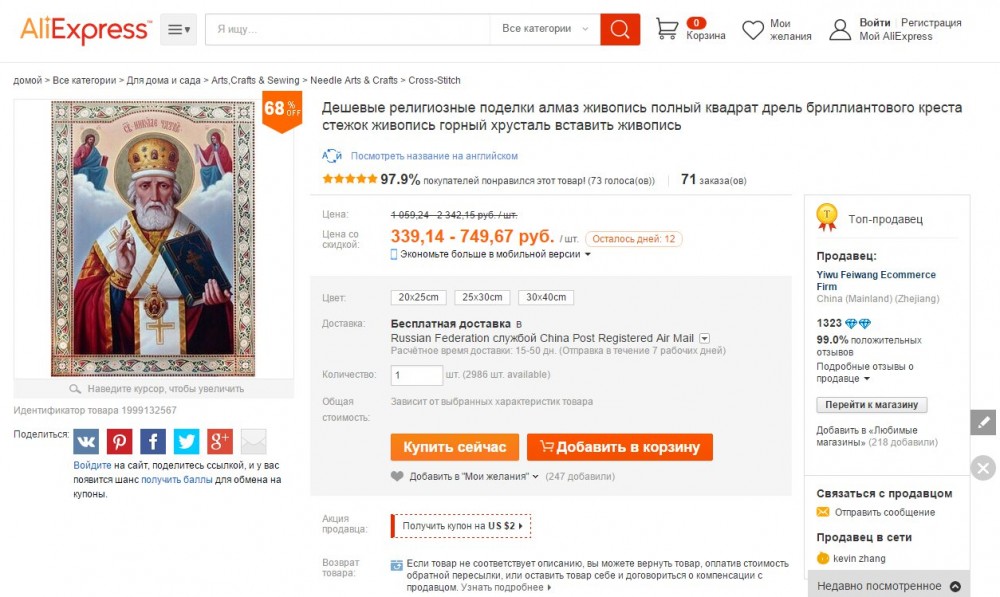Share on Facebook icon
This screenshot has width=1000, height=597.
(153, 441)
